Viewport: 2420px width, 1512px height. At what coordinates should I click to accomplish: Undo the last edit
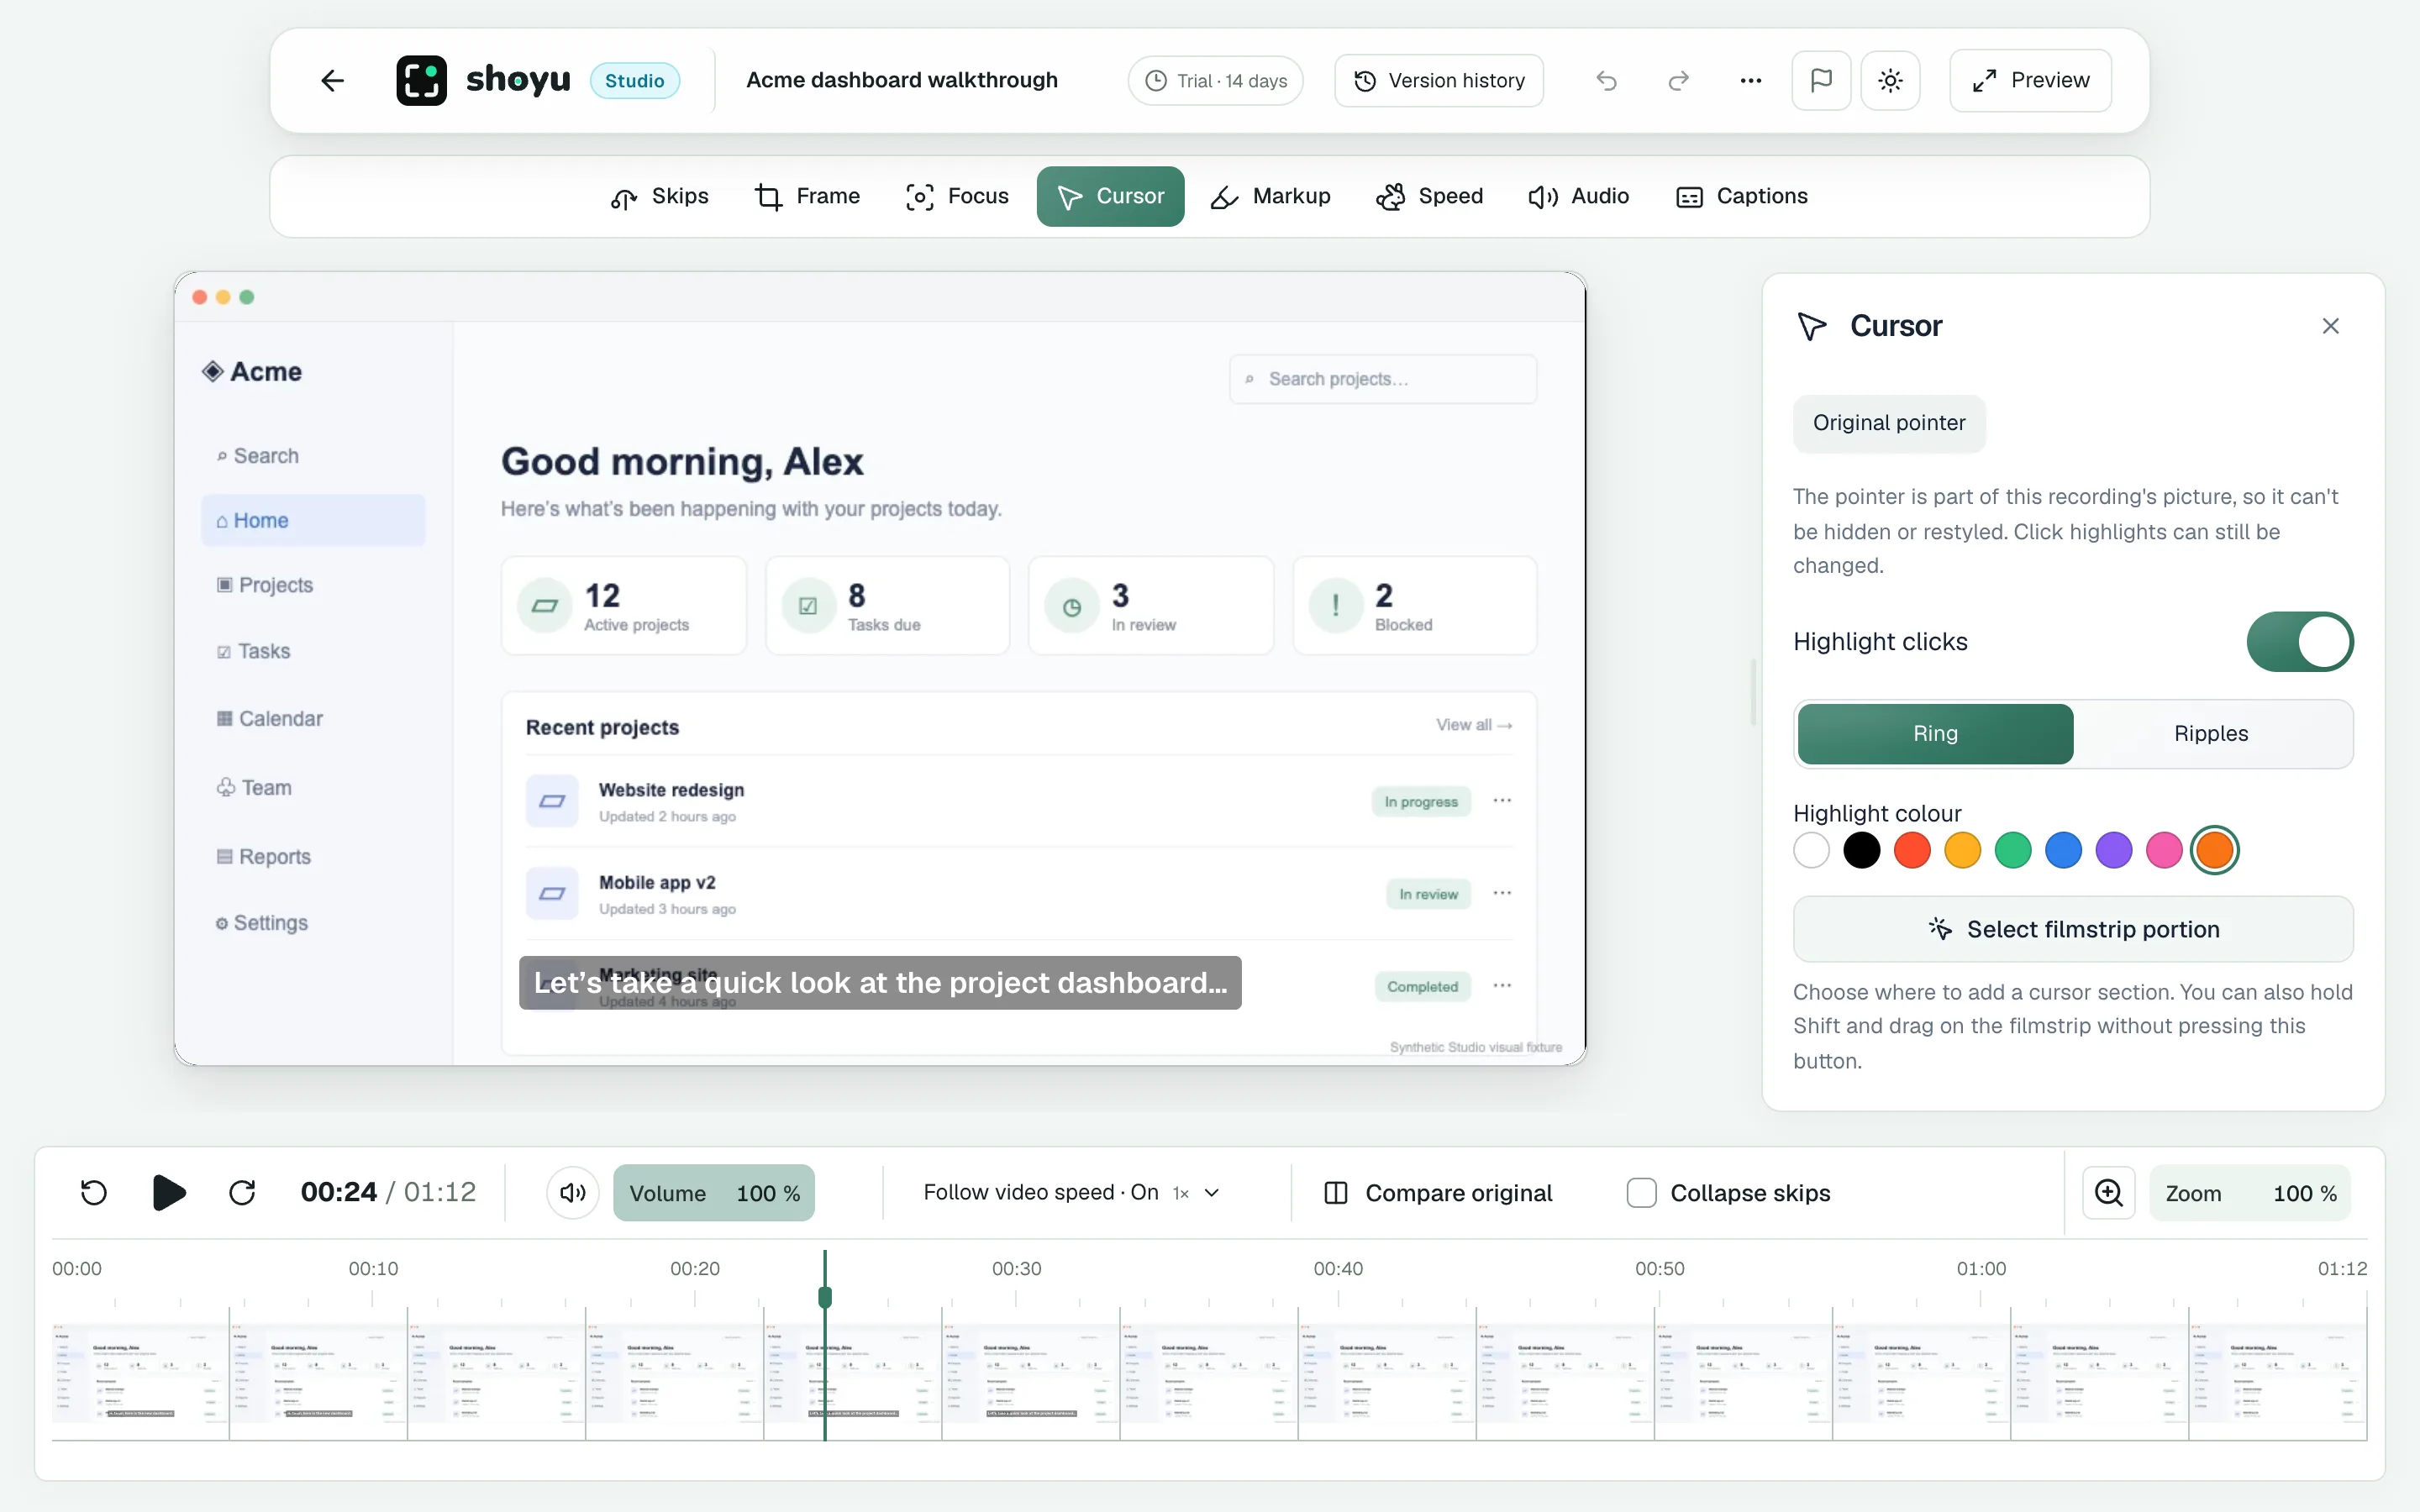(x=1606, y=80)
